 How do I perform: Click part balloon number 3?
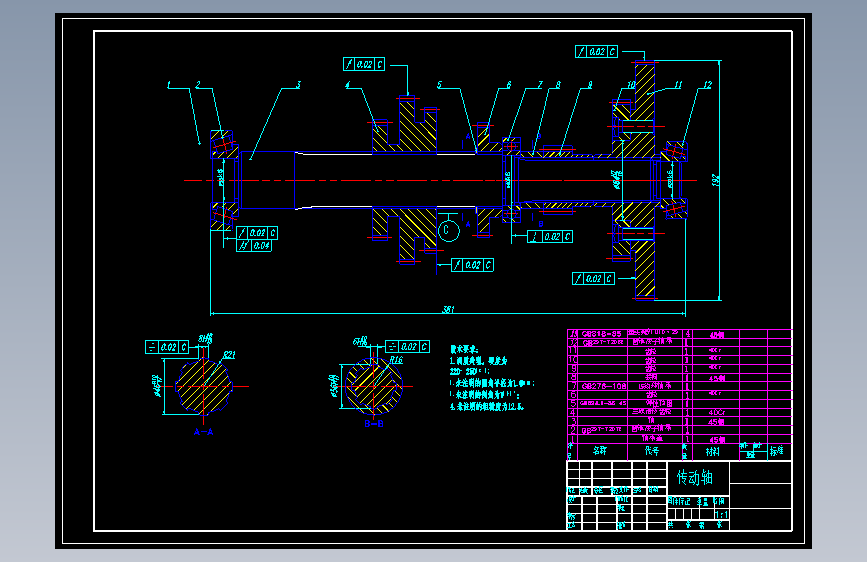click(298, 85)
